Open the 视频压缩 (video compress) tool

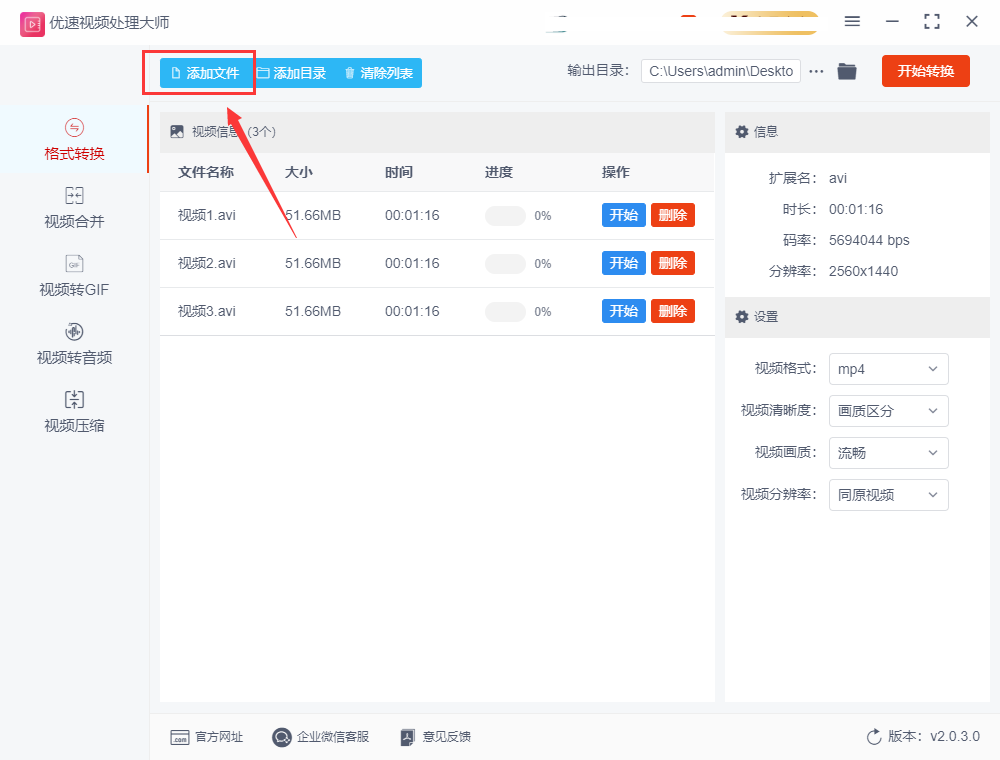click(x=72, y=411)
